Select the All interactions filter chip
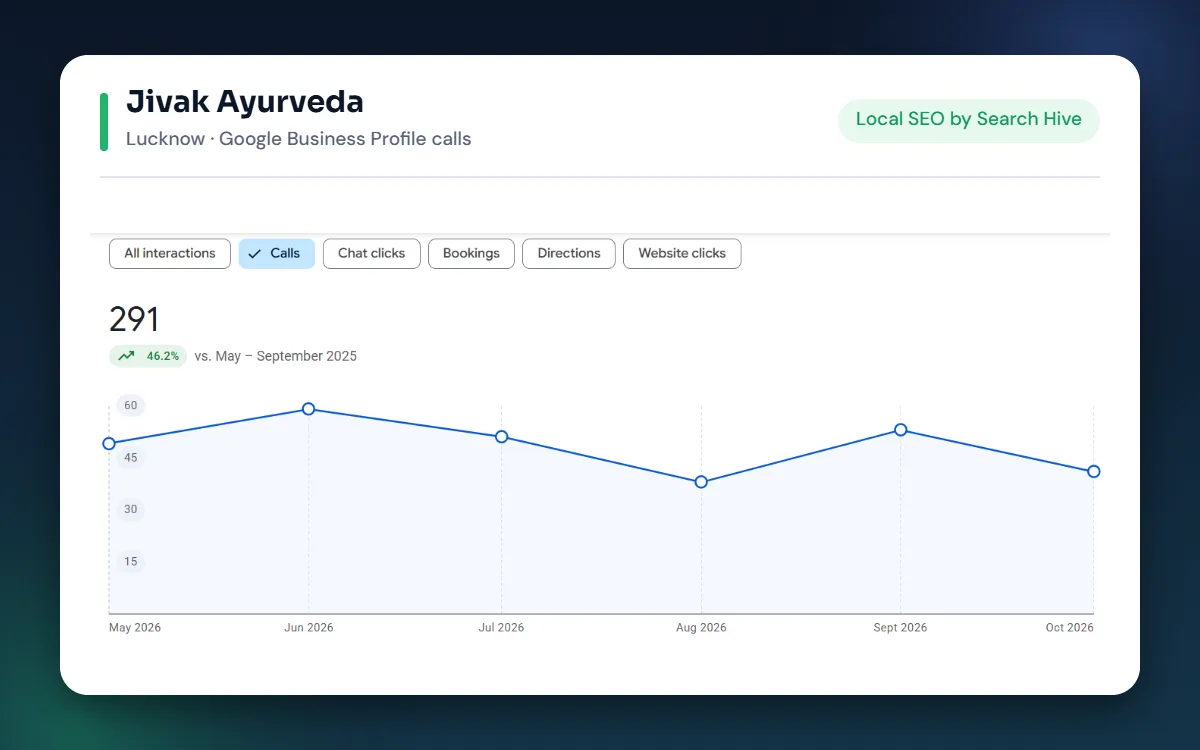Viewport: 1200px width, 750px height. click(170, 253)
